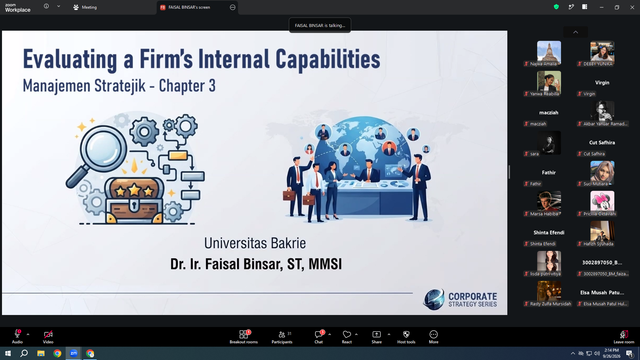This screenshot has width=640, height=360.
Task: Open Host tools shield icon
Action: point(406,334)
